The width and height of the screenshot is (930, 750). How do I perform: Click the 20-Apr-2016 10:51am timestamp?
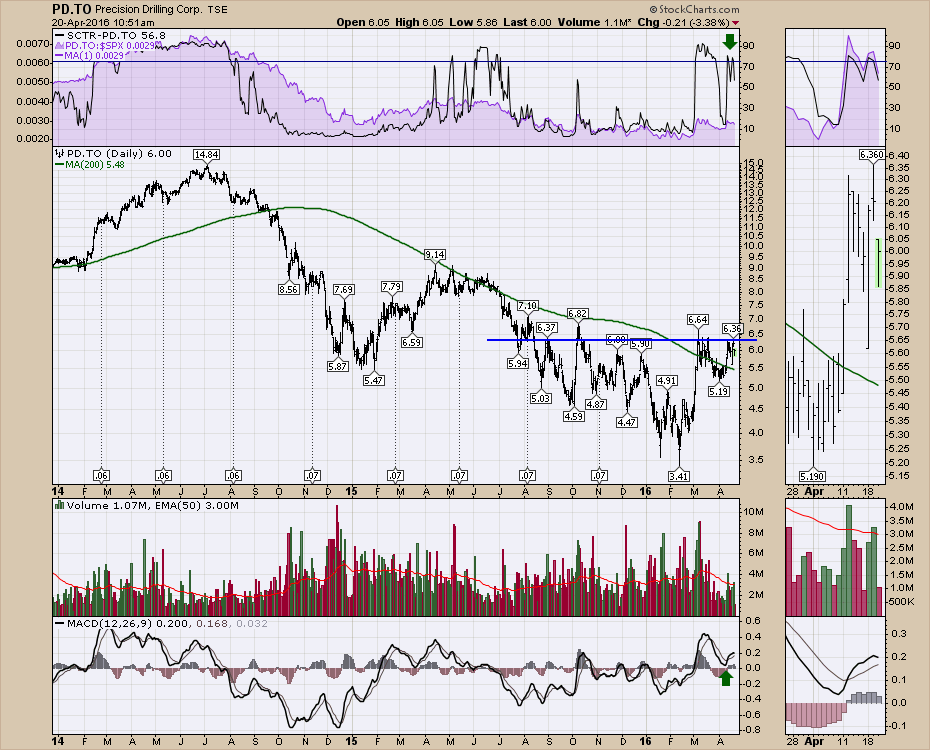tap(103, 23)
